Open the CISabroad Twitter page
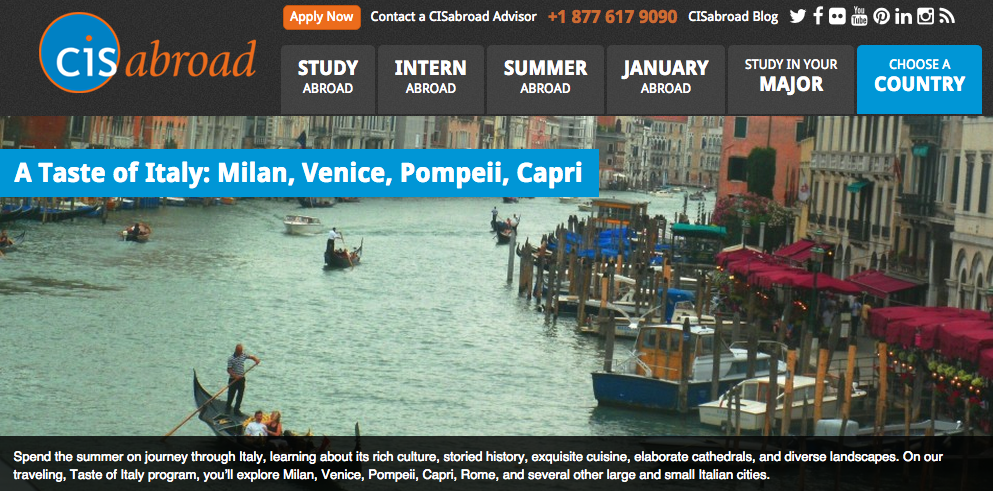 point(797,16)
